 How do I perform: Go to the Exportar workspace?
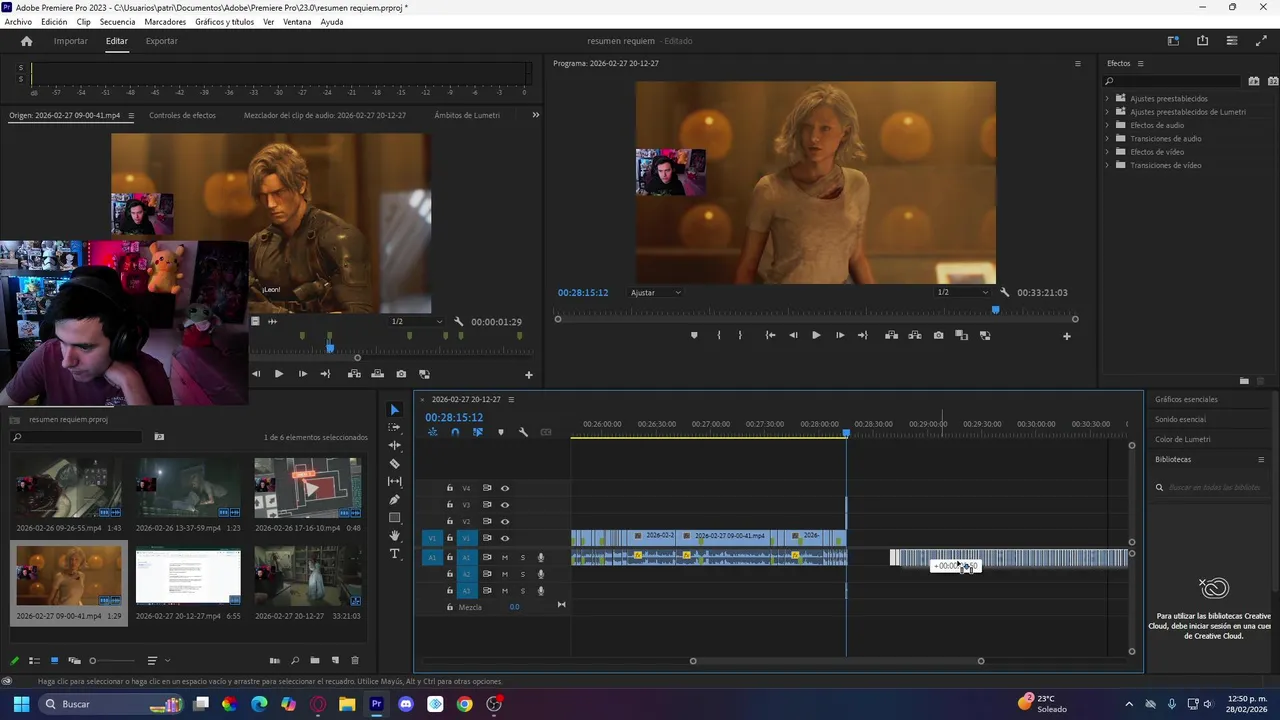pyautogui.click(x=161, y=41)
